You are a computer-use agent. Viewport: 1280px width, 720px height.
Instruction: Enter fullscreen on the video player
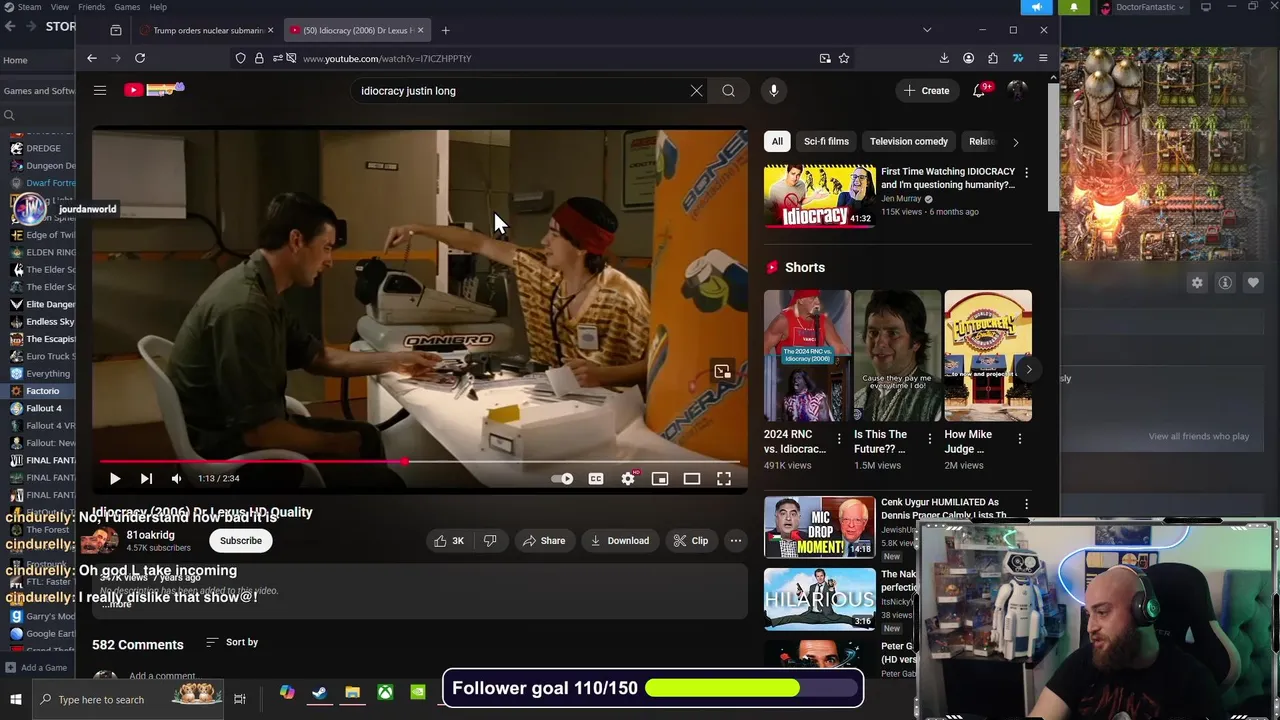(724, 479)
